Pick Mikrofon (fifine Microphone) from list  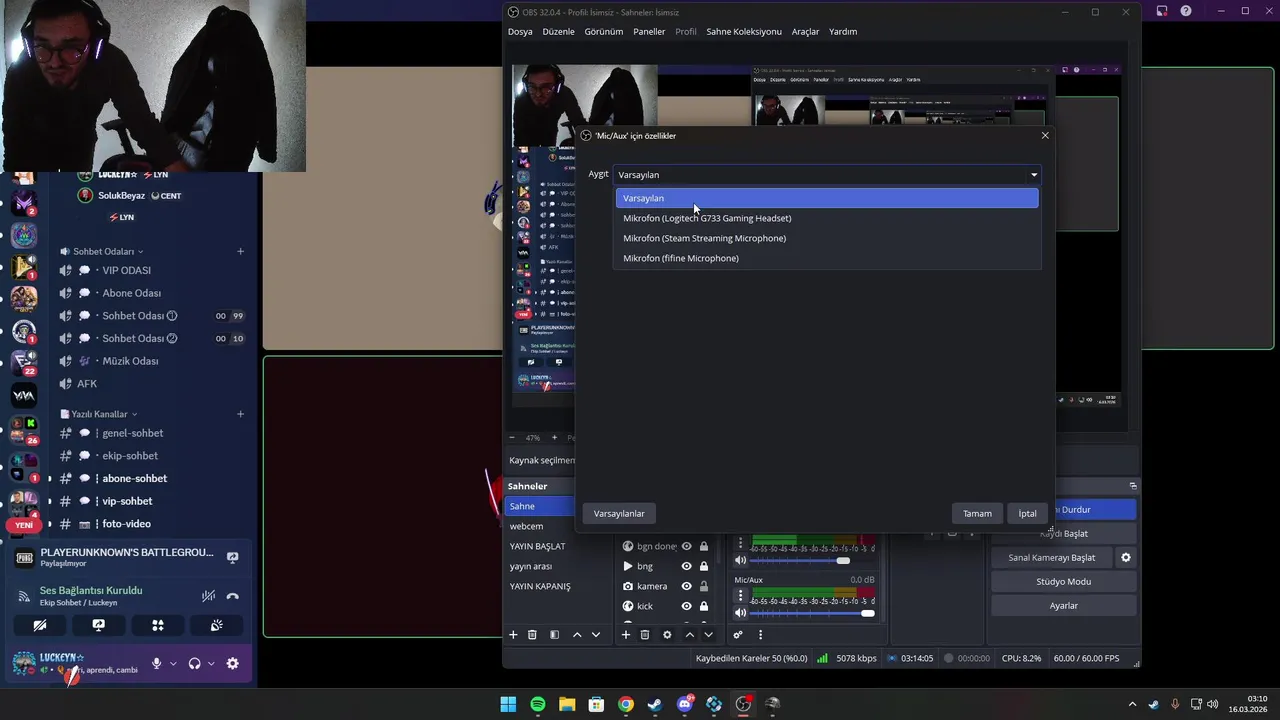click(827, 258)
